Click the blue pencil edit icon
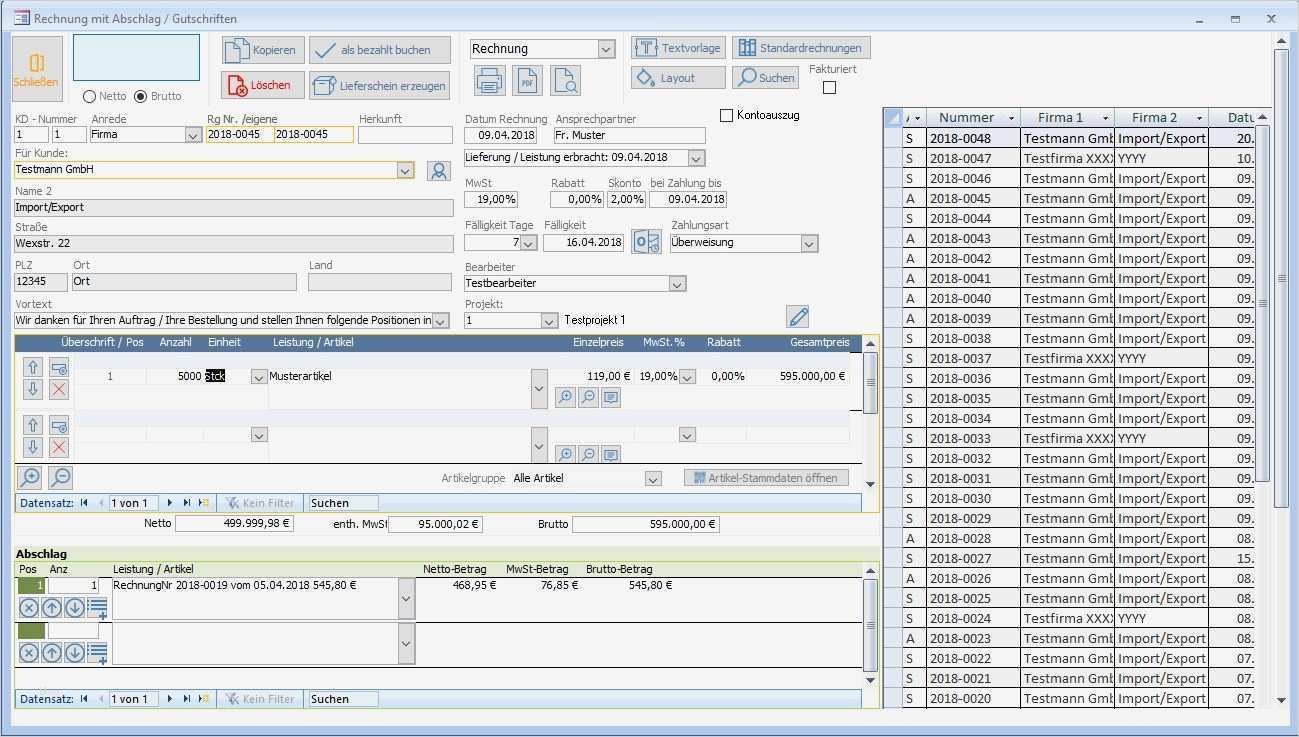 (x=797, y=317)
